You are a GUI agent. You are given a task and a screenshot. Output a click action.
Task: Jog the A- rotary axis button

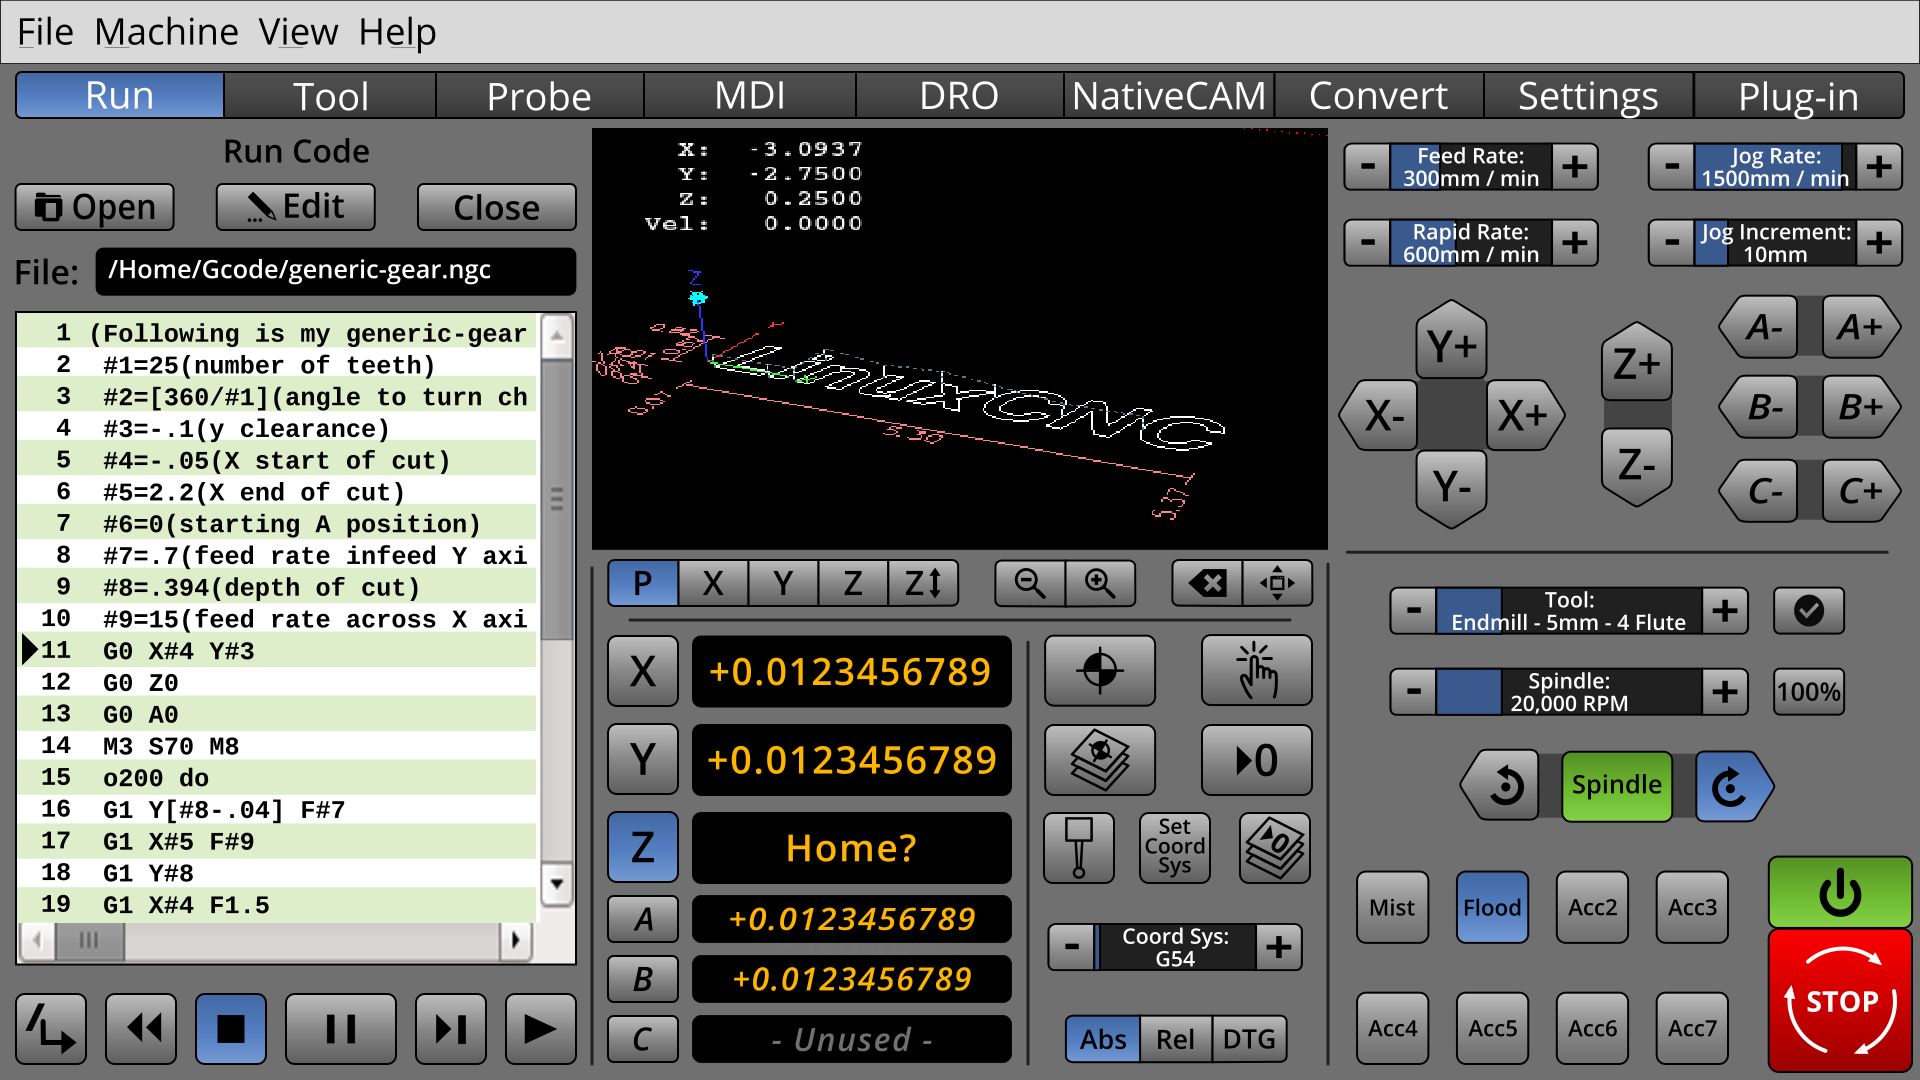[x=1761, y=327]
